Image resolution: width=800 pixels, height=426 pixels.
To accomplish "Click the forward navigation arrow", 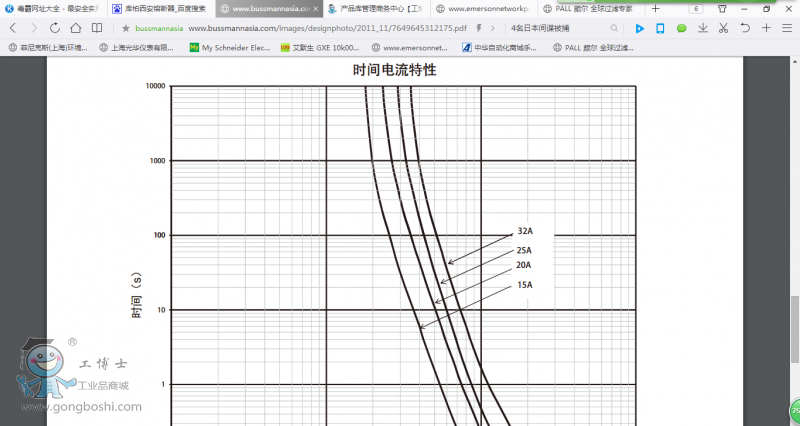I will click(32, 28).
